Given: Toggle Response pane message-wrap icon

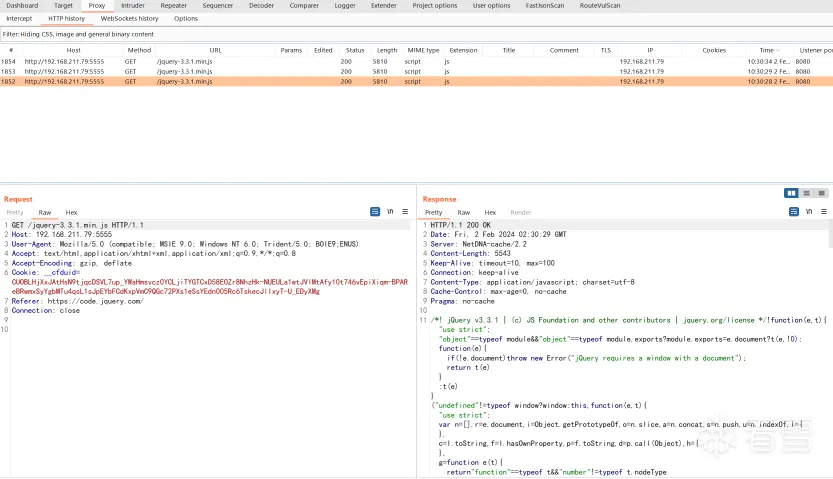Looking at the screenshot, I should [794, 212].
